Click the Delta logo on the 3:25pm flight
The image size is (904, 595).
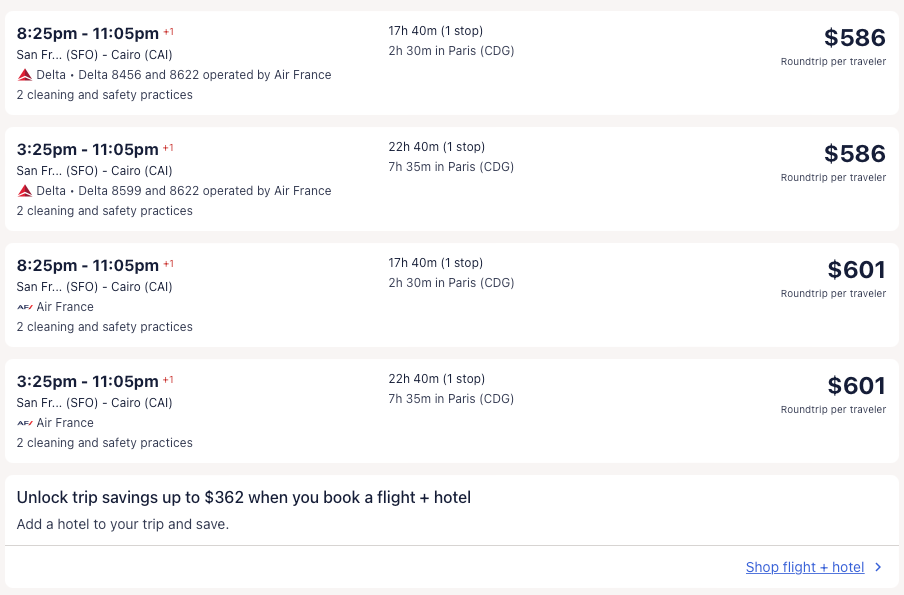(x=25, y=191)
